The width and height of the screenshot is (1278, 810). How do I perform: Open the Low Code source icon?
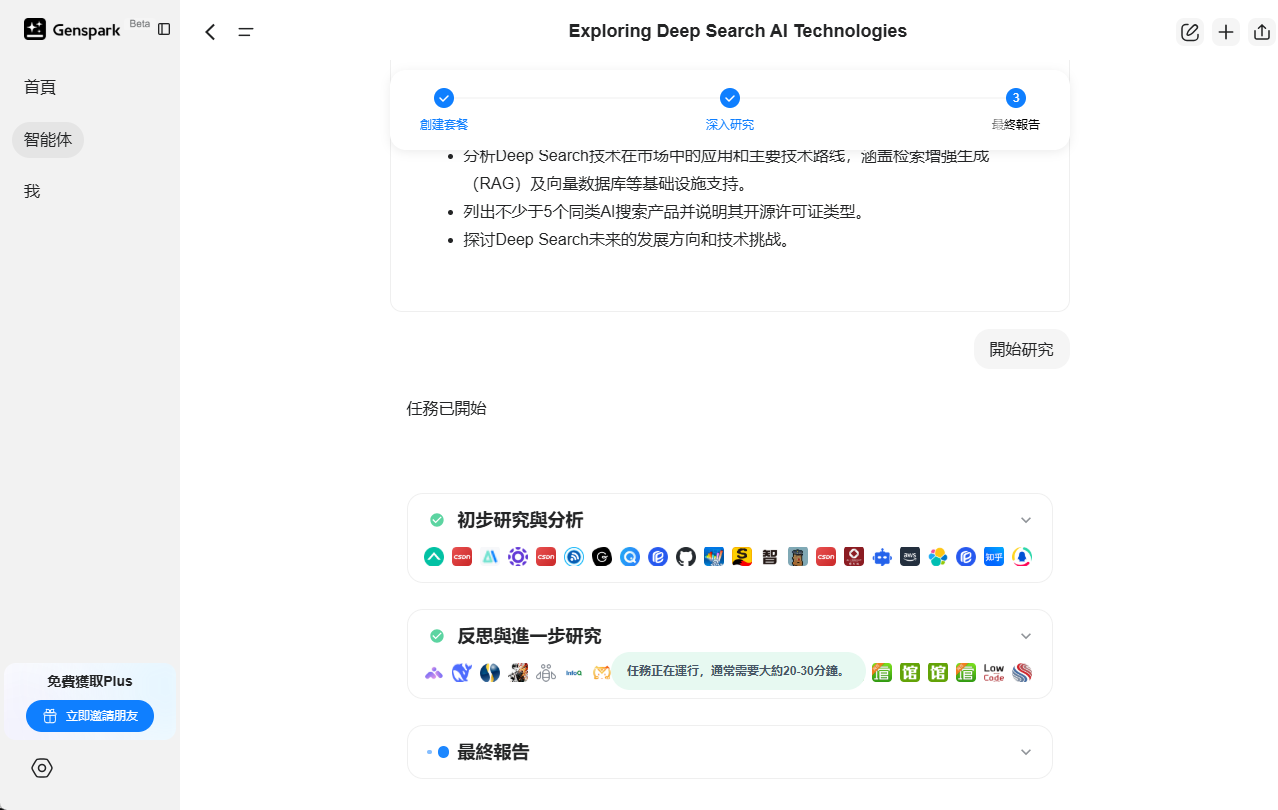pos(994,673)
